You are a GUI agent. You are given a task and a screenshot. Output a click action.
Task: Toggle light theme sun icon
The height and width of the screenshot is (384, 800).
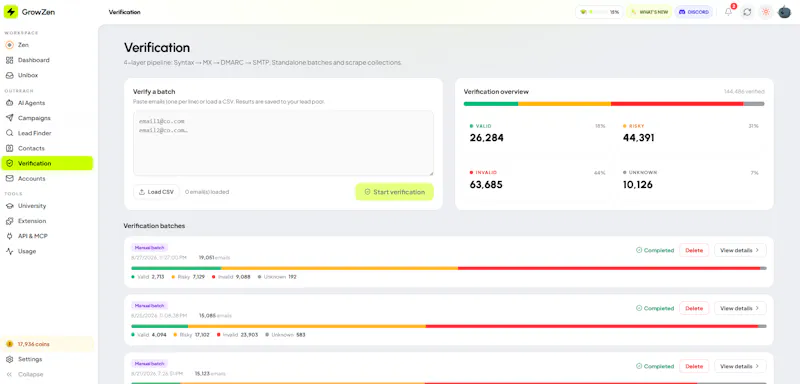click(765, 12)
